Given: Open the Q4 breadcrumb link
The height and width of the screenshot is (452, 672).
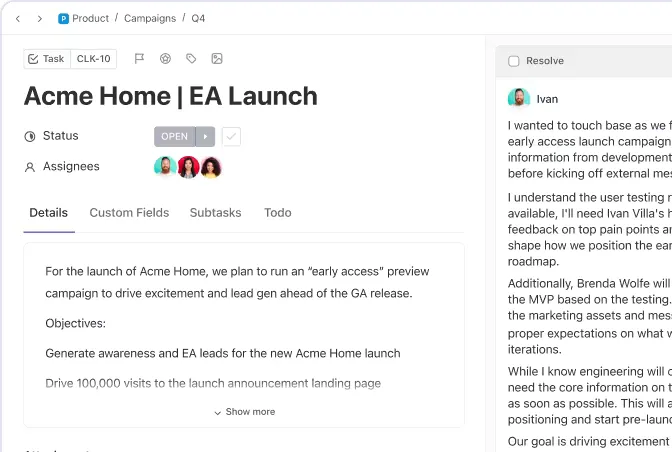Looking at the screenshot, I should (198, 18).
